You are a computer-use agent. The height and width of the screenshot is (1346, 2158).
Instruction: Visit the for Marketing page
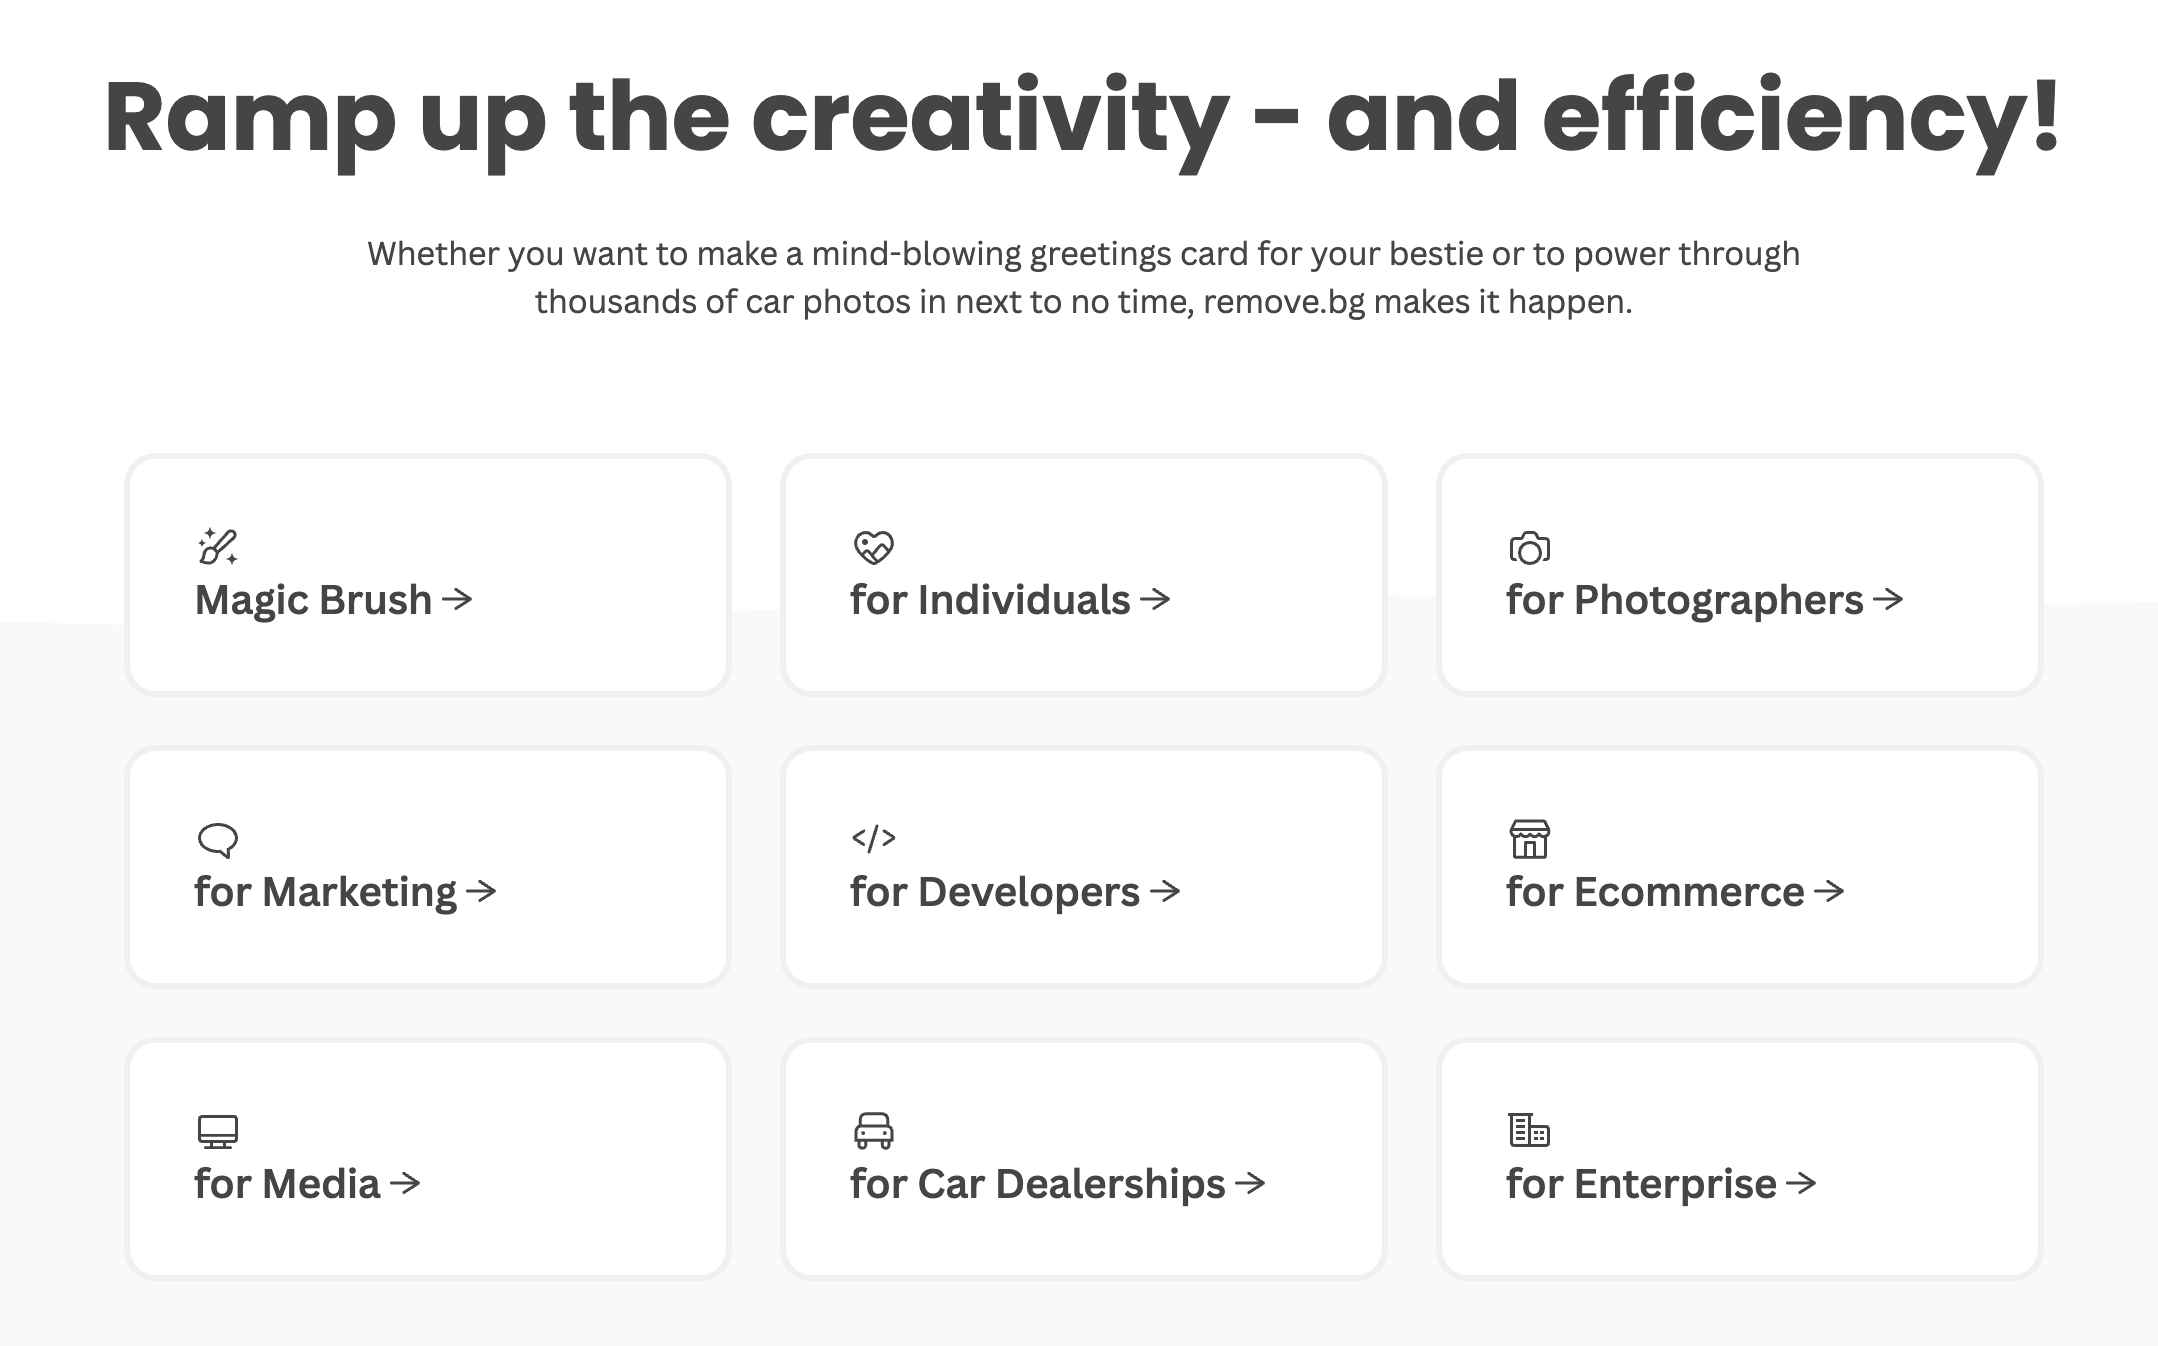(325, 892)
